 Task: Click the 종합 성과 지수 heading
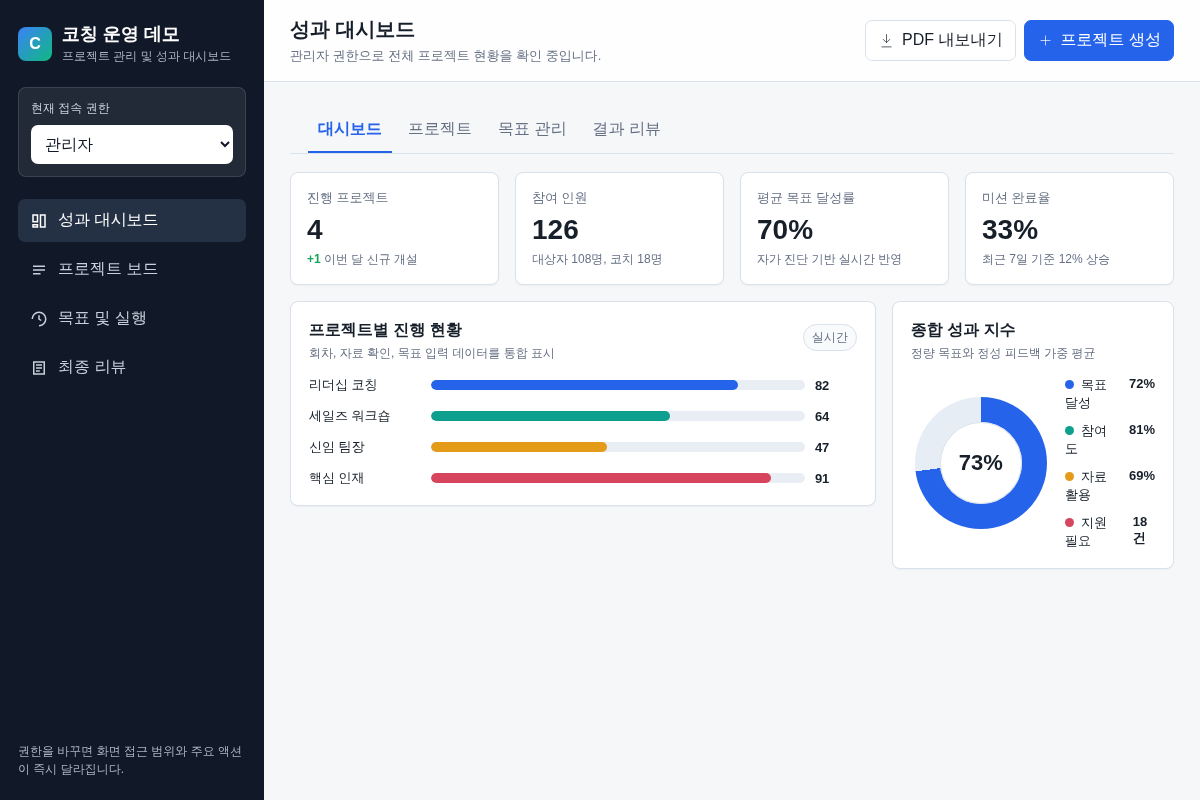point(963,330)
